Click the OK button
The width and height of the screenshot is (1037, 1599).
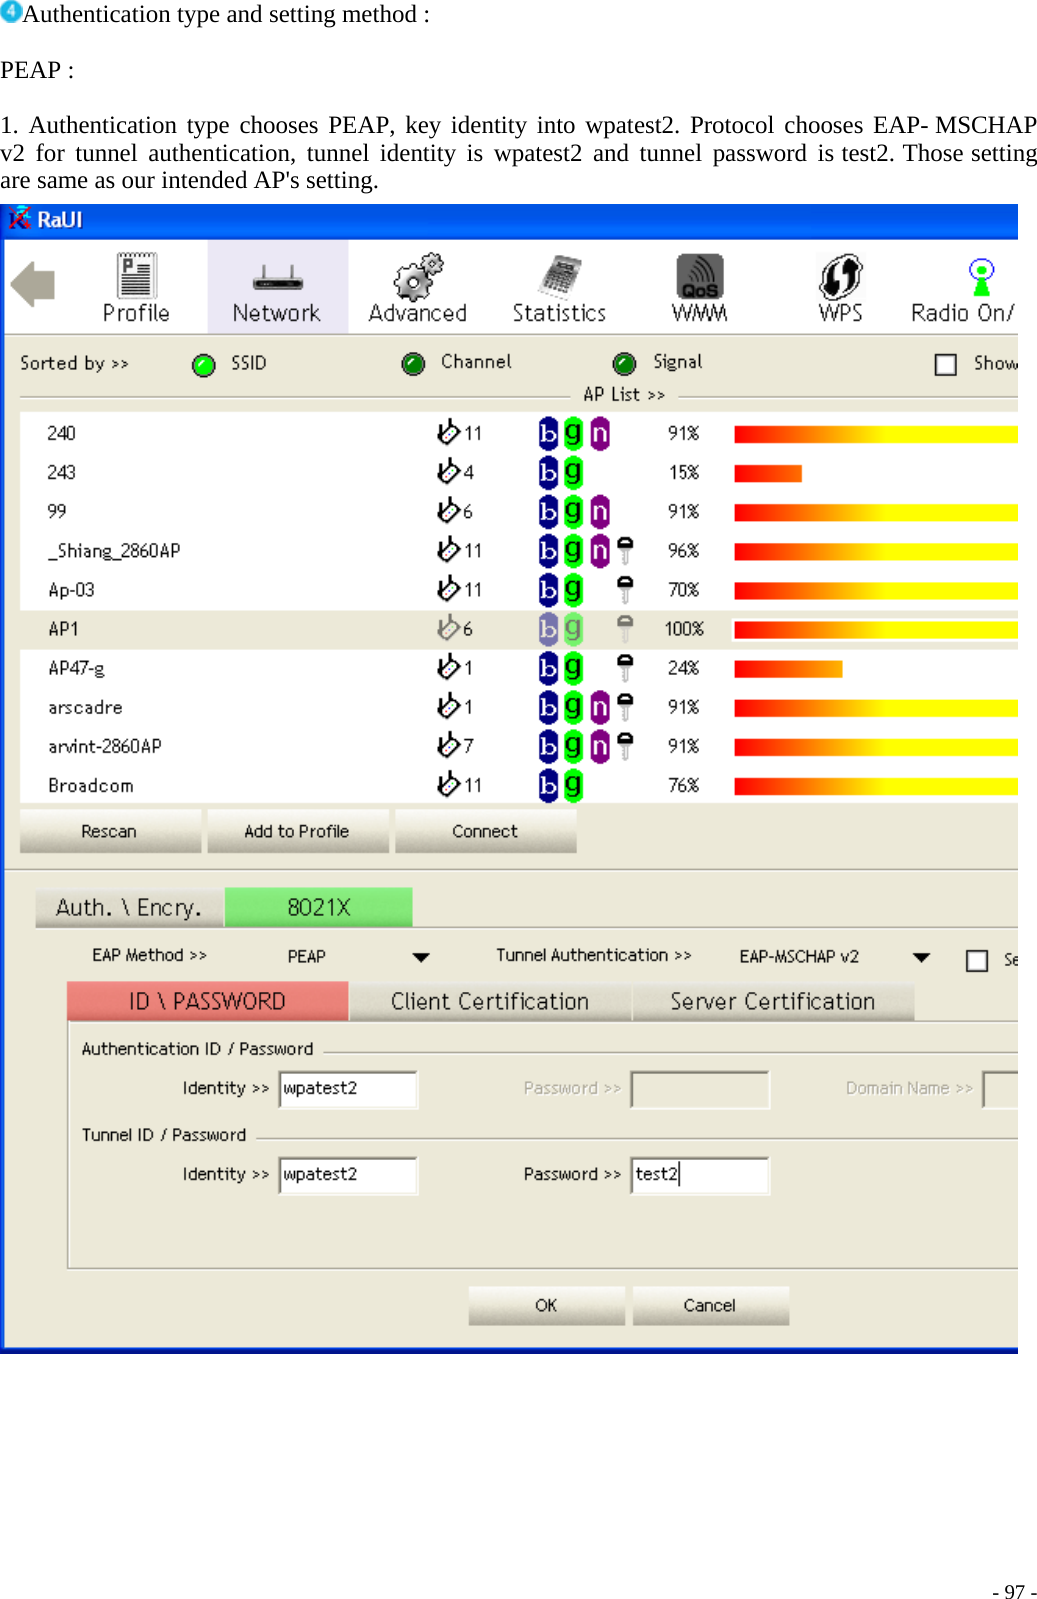(x=546, y=1305)
